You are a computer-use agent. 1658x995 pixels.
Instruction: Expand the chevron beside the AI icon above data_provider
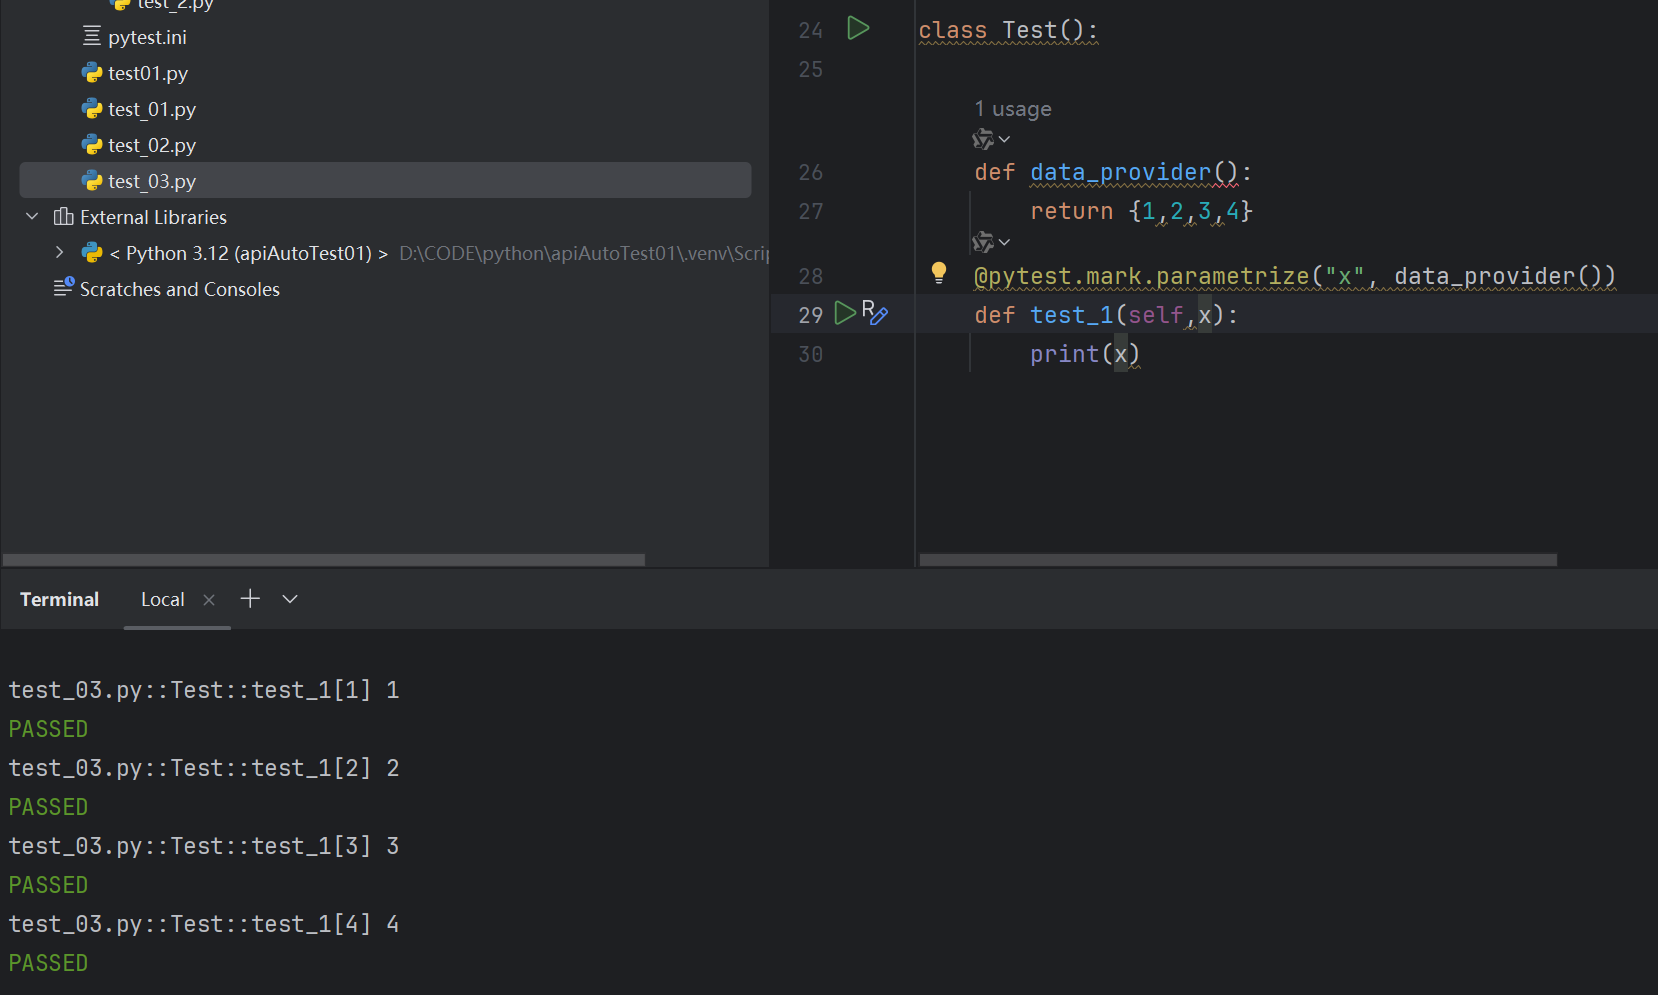(1005, 139)
